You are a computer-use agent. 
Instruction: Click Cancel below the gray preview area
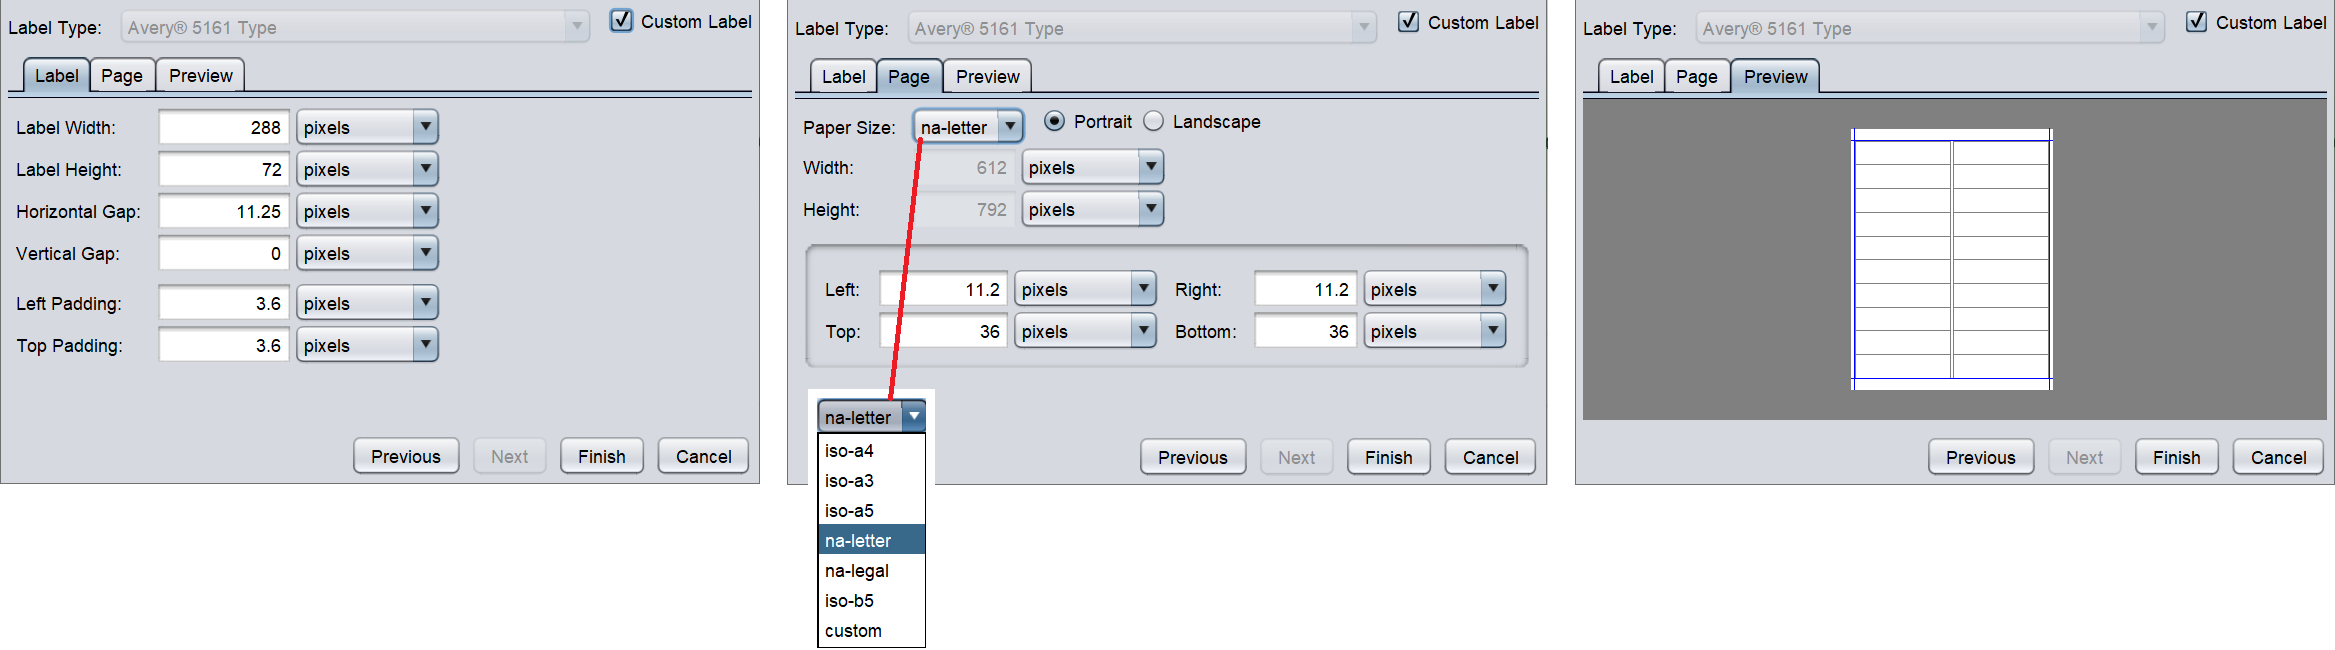coord(2278,457)
